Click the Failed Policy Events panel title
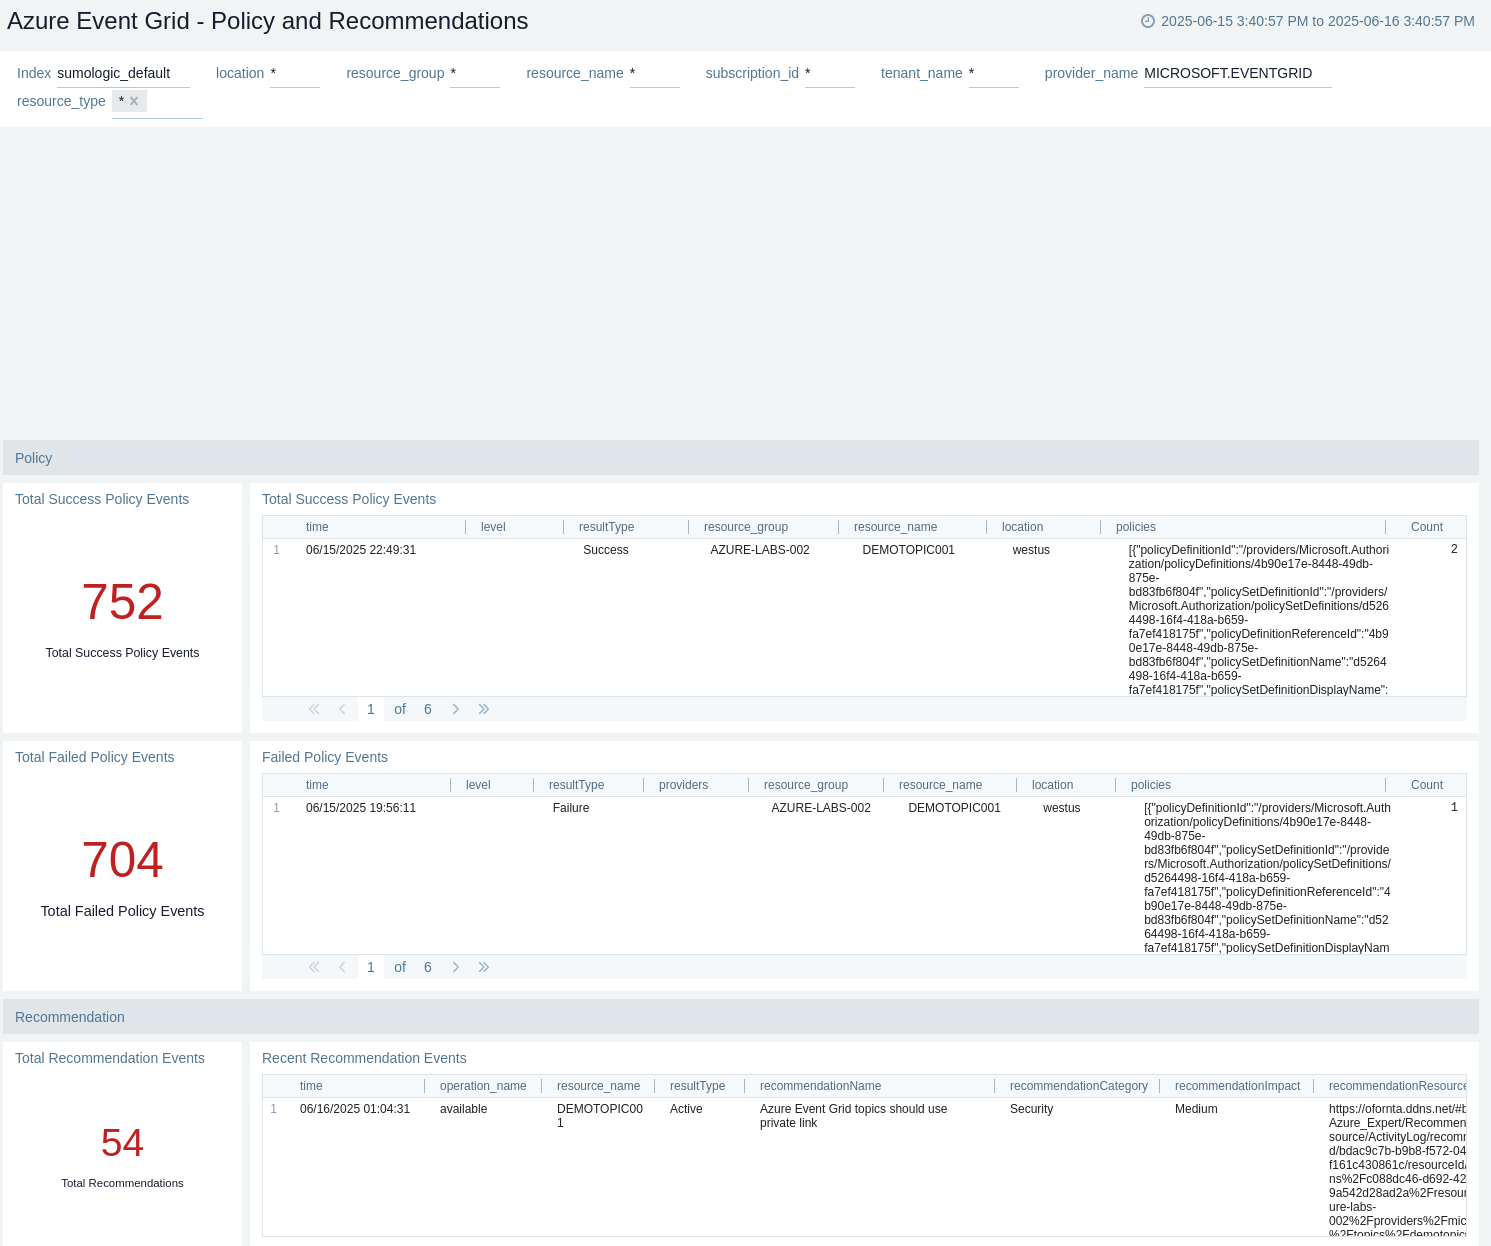Screen dimensions: 1491x1246 coord(325,757)
